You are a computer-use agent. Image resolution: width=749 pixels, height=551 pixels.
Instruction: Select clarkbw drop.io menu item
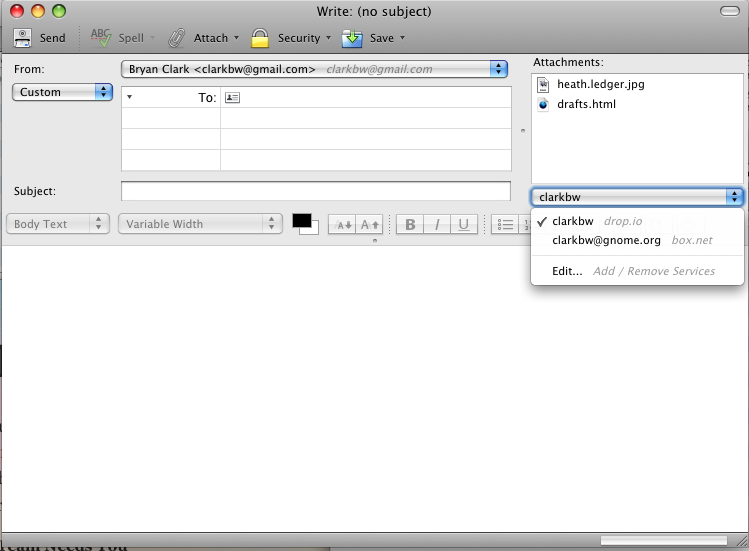(x=637, y=221)
